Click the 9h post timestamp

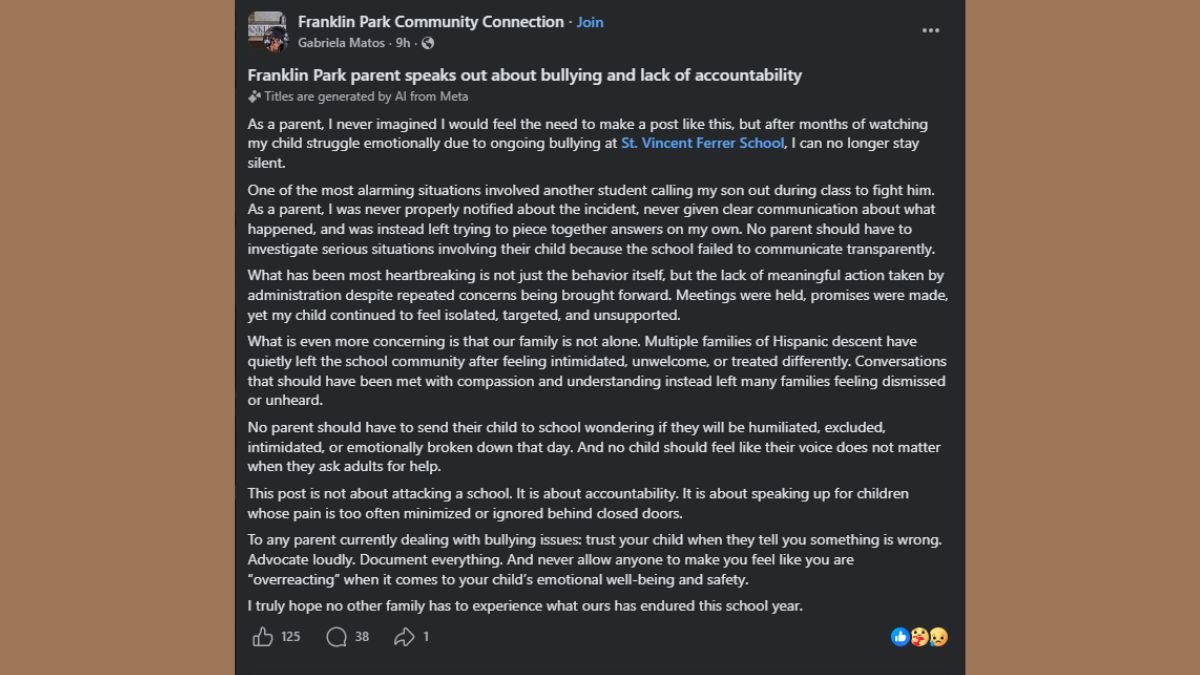pyautogui.click(x=403, y=43)
